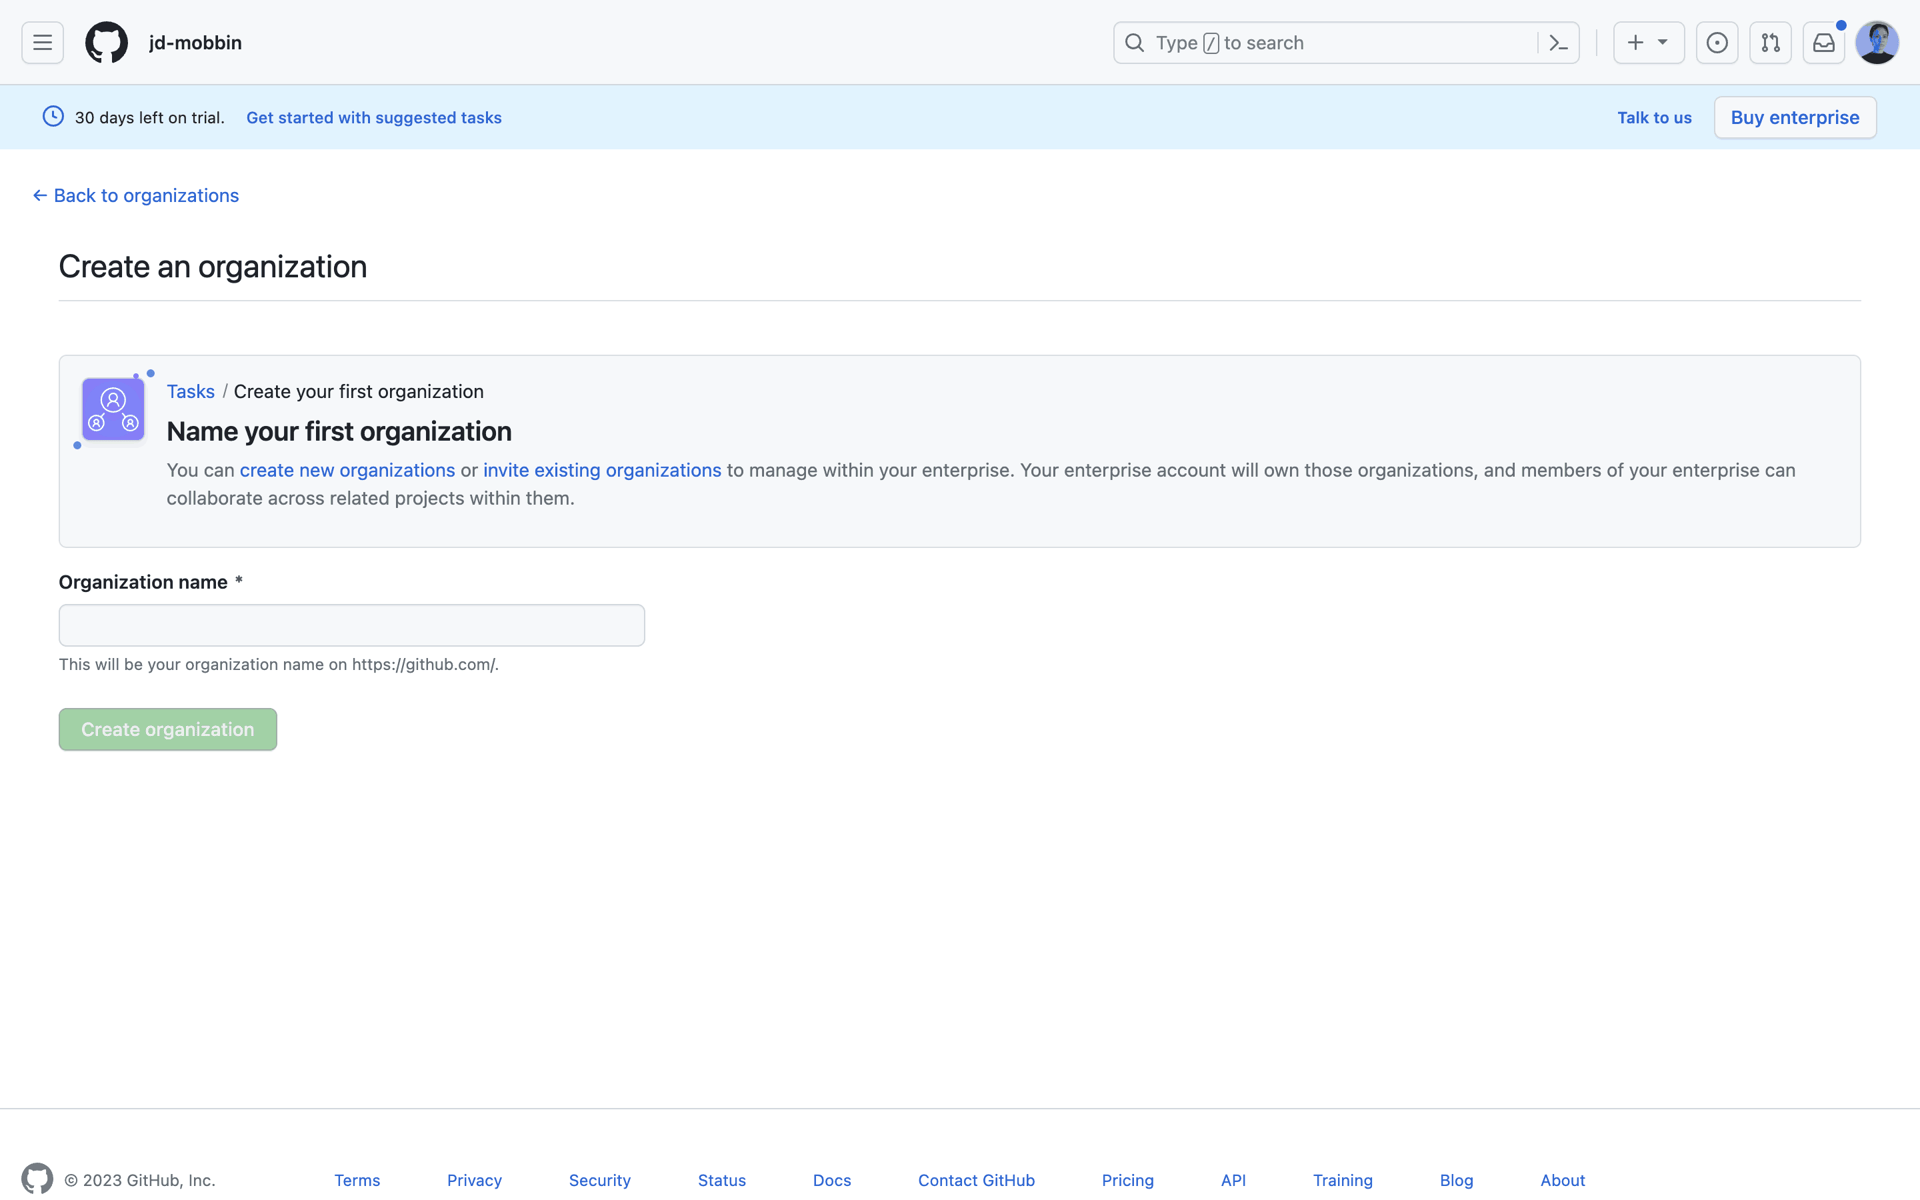The image size is (1920, 1200).
Task: Click the "Name your first organization" heading
Action: click(339, 431)
